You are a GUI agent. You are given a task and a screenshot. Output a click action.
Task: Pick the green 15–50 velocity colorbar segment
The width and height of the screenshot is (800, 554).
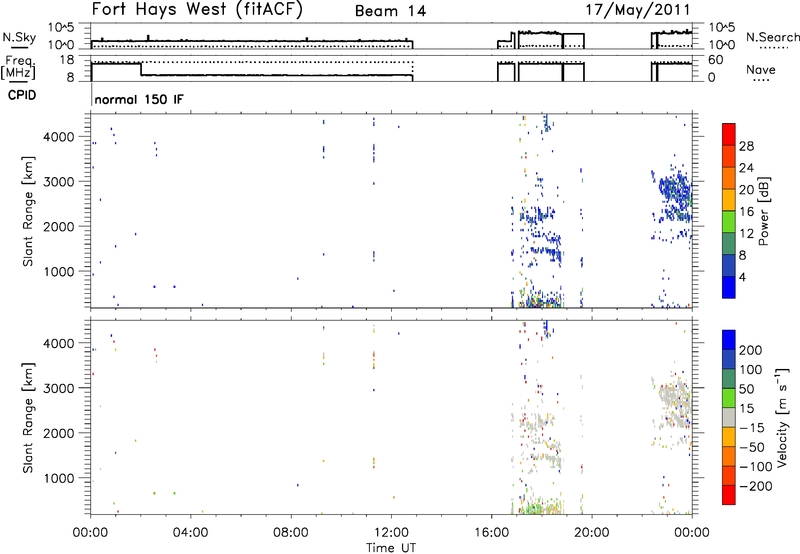[x=729, y=398]
